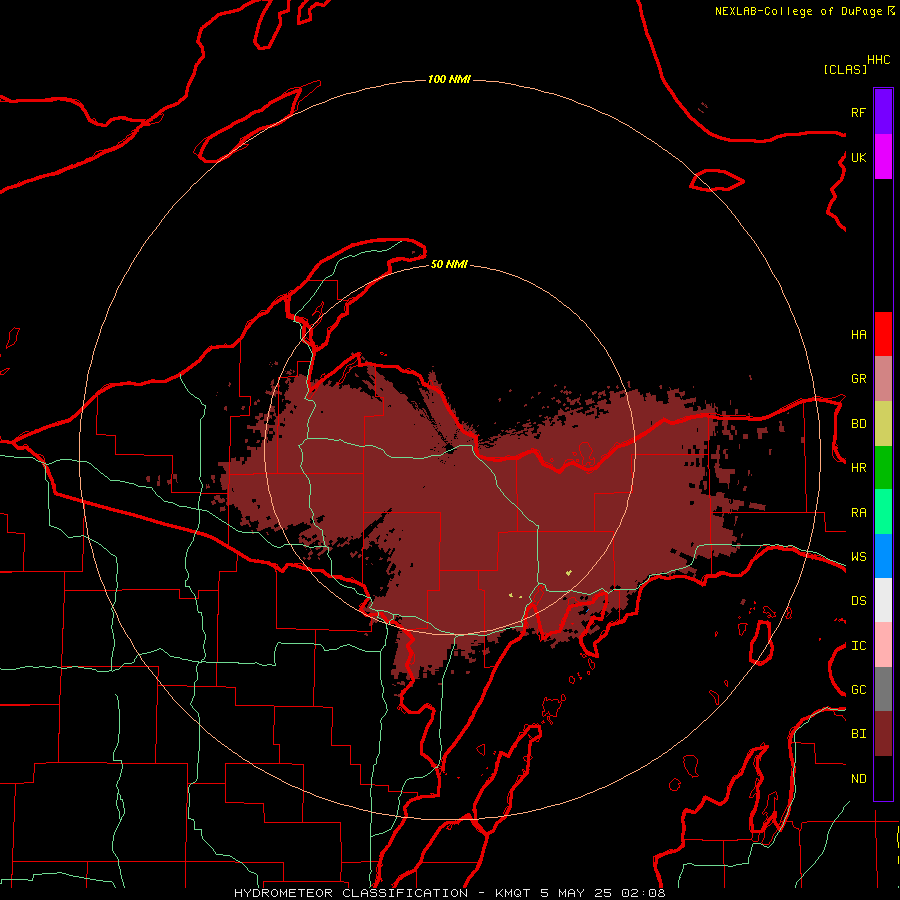Click the NEXLAB-College of DuPage text
900x900 pixels.
point(798,11)
